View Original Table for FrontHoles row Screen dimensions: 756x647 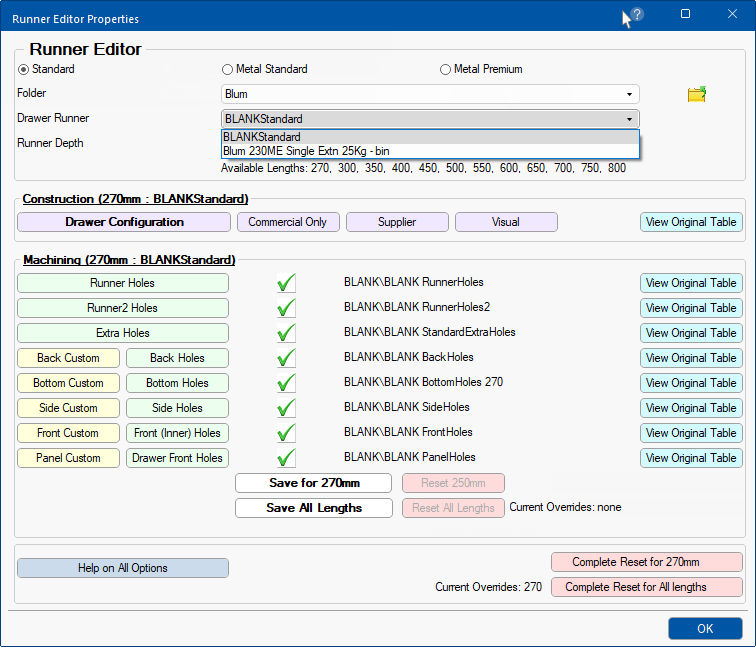coord(691,433)
